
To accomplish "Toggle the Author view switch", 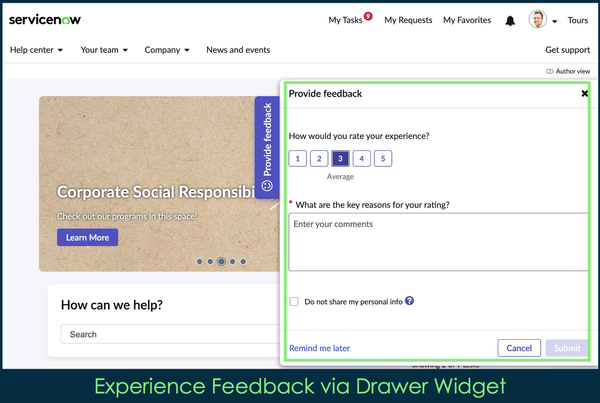I will (549, 71).
